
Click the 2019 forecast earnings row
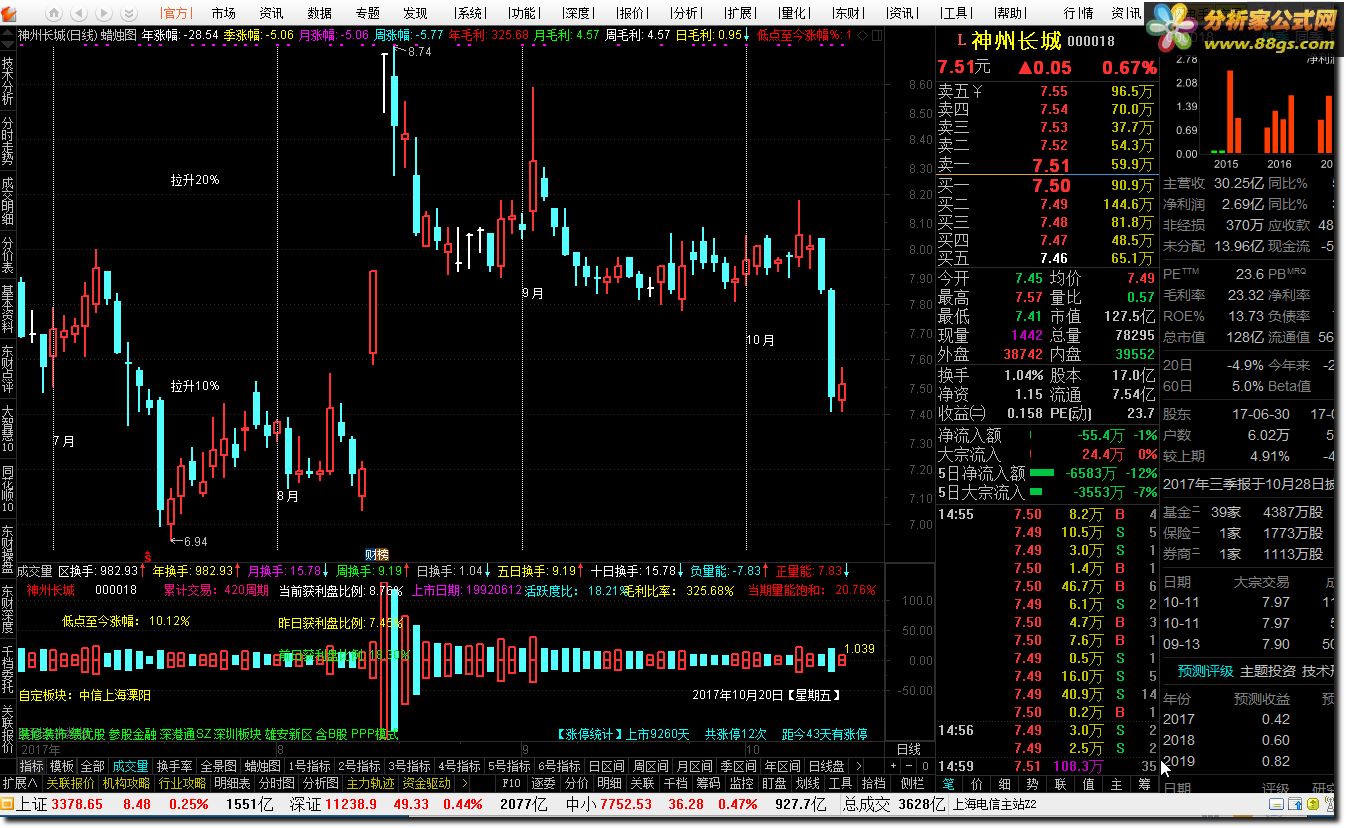pyautogui.click(x=1248, y=761)
